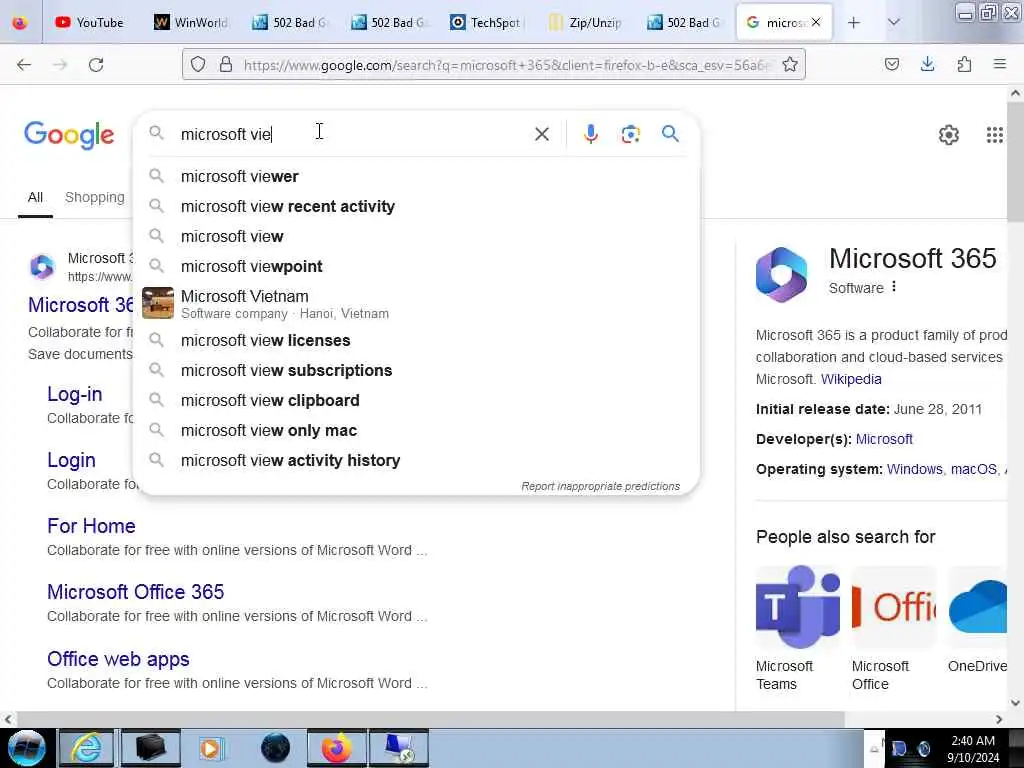The height and width of the screenshot is (768, 1024).
Task: Open the For Home sitelink
Action: [x=91, y=526]
